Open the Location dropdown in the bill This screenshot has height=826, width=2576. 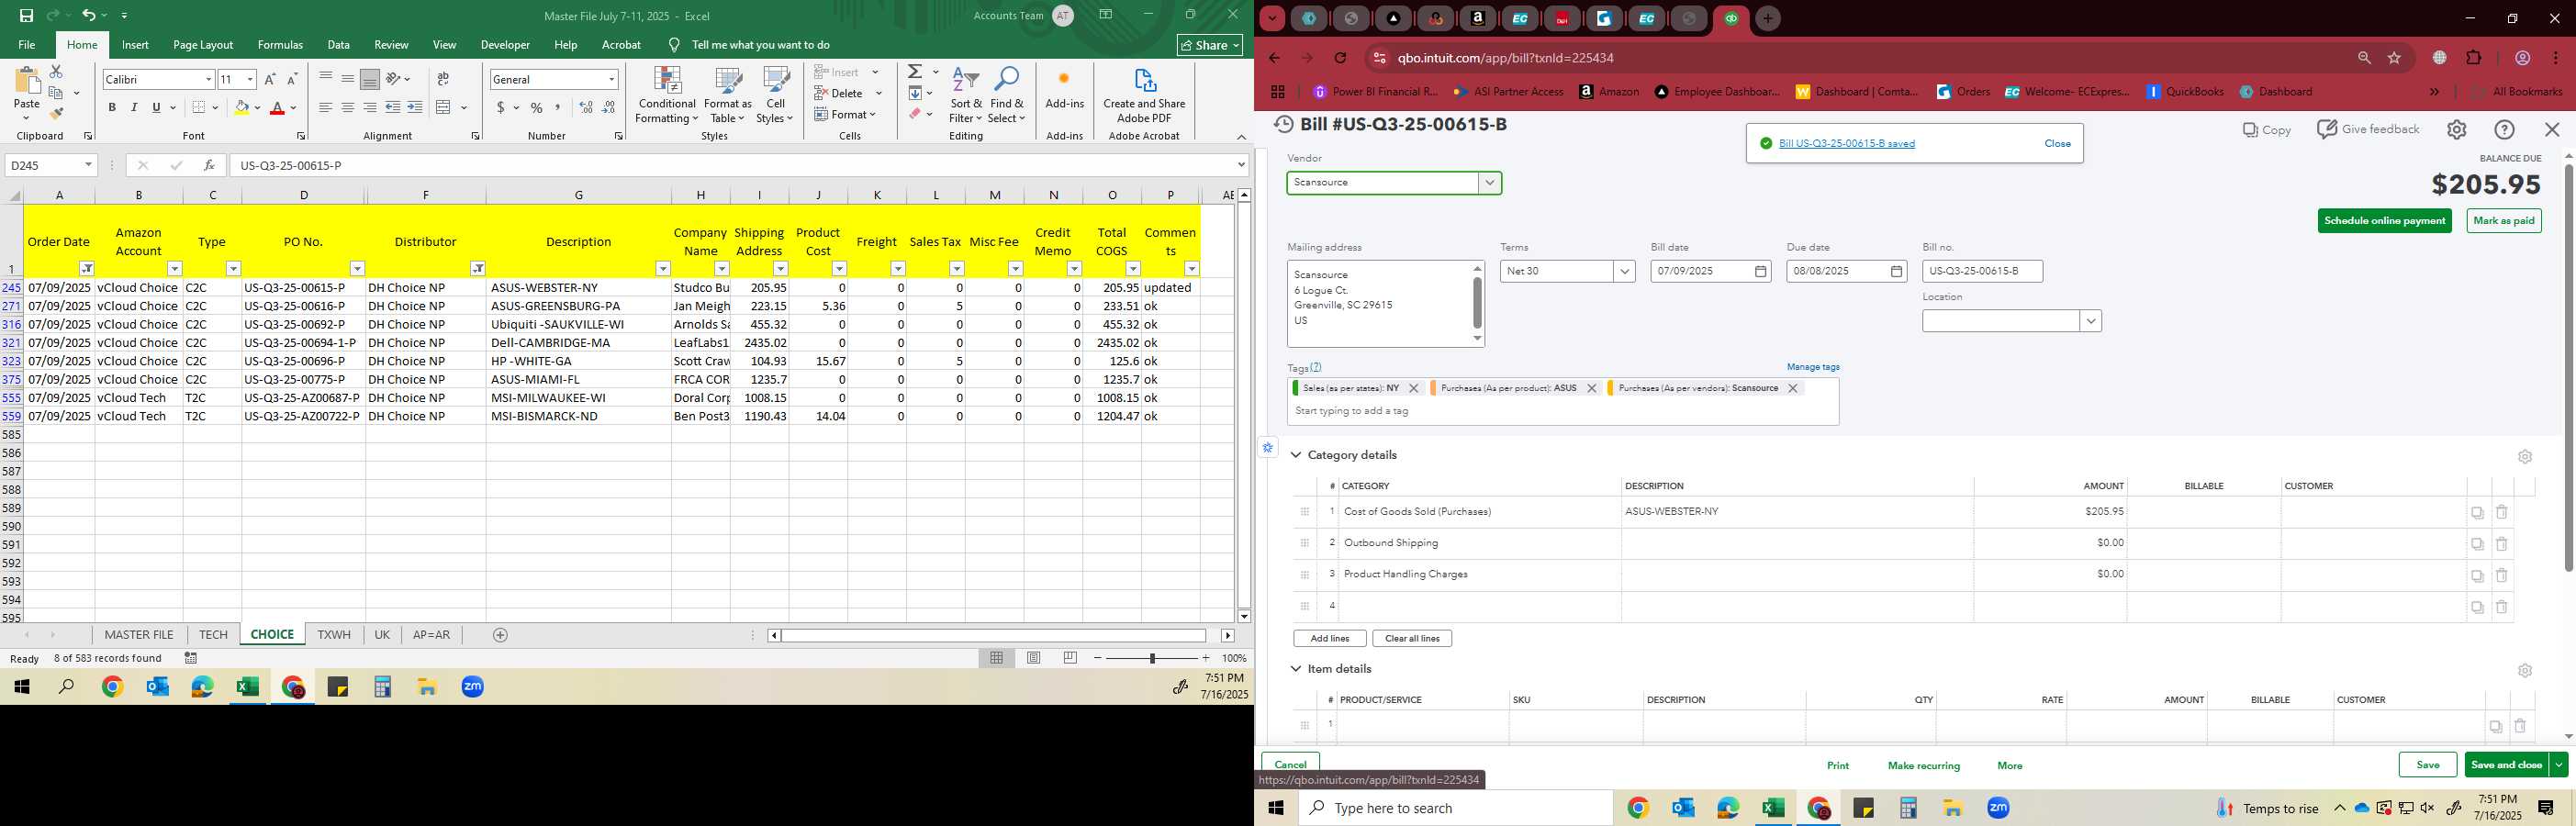click(x=2090, y=321)
